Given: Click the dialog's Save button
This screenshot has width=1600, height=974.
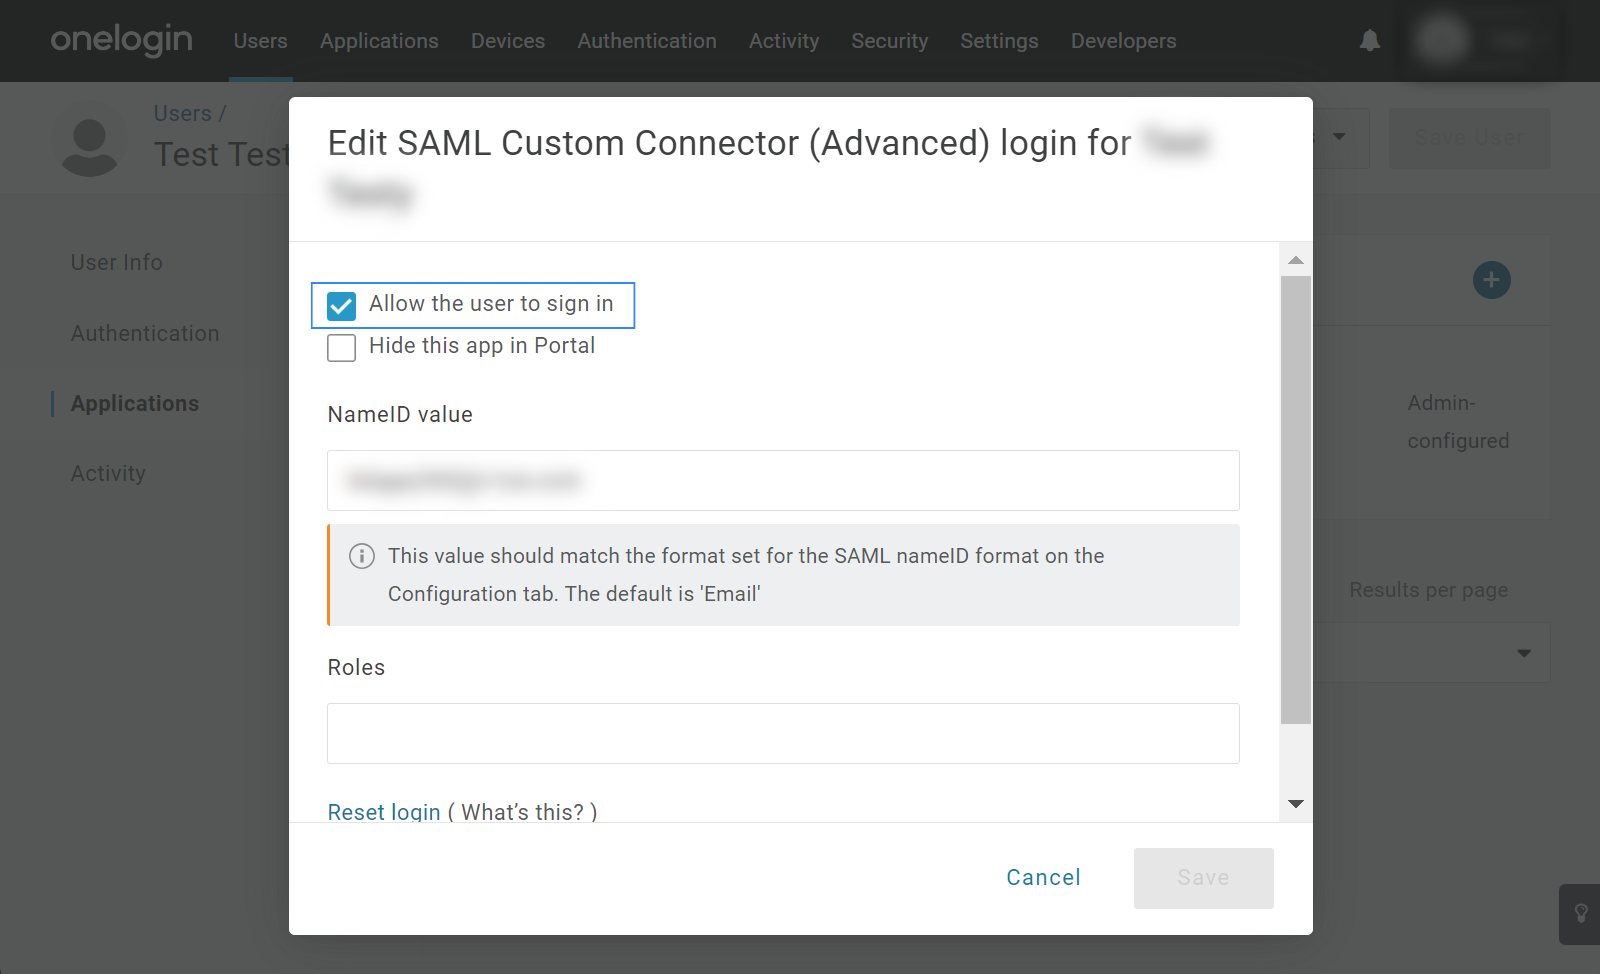Looking at the screenshot, I should 1203,877.
